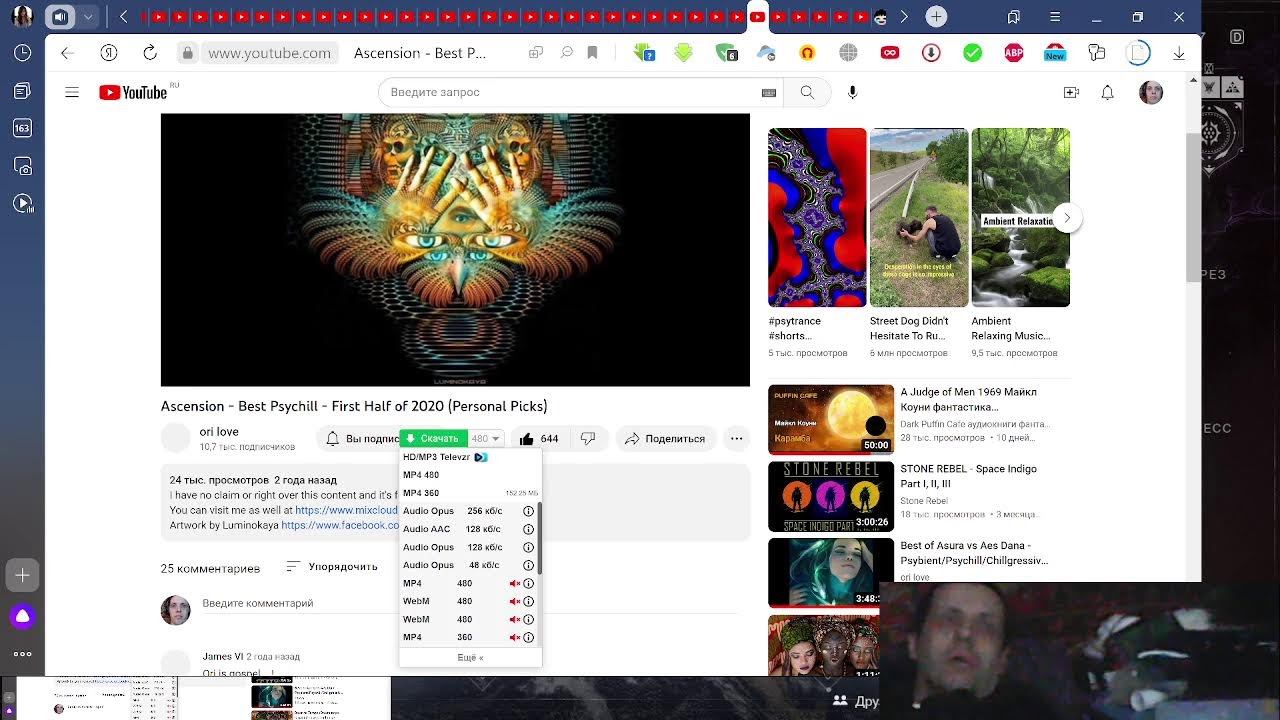Start voice search with microphone icon
The width and height of the screenshot is (1280, 720).
852,92
